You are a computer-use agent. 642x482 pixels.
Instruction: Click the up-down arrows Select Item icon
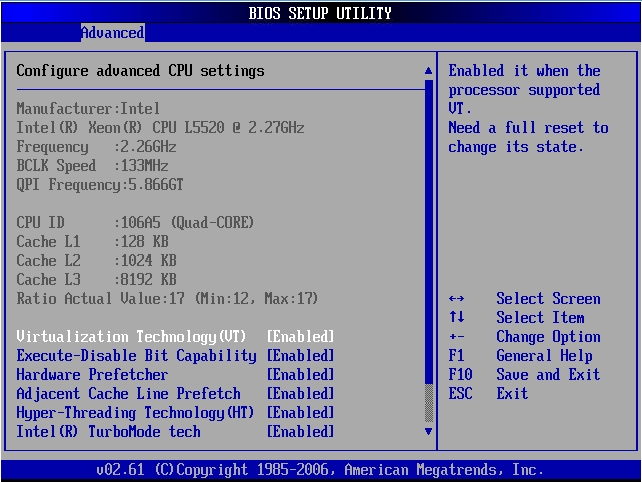pyautogui.click(x=457, y=317)
